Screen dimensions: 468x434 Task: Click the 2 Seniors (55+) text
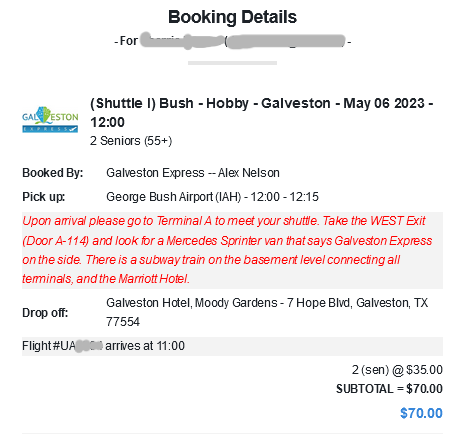[131, 141]
